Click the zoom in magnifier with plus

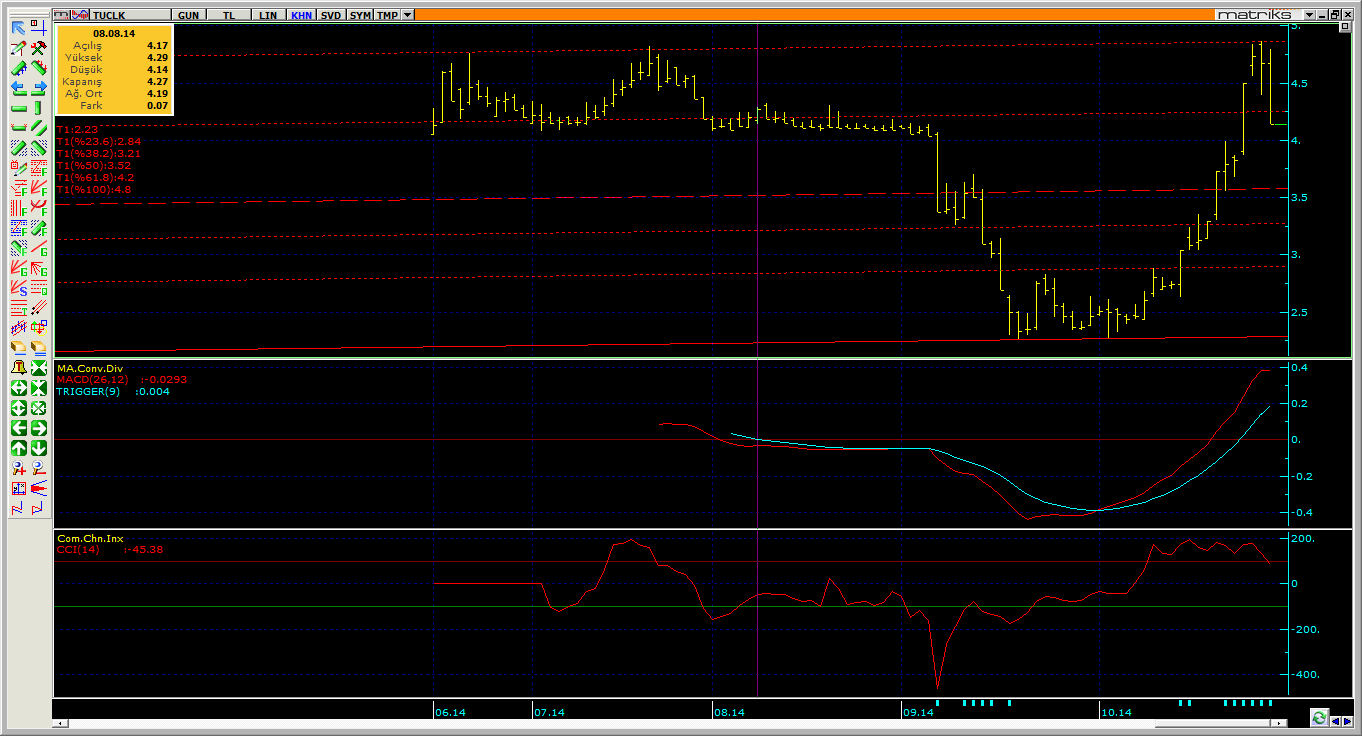(18, 468)
